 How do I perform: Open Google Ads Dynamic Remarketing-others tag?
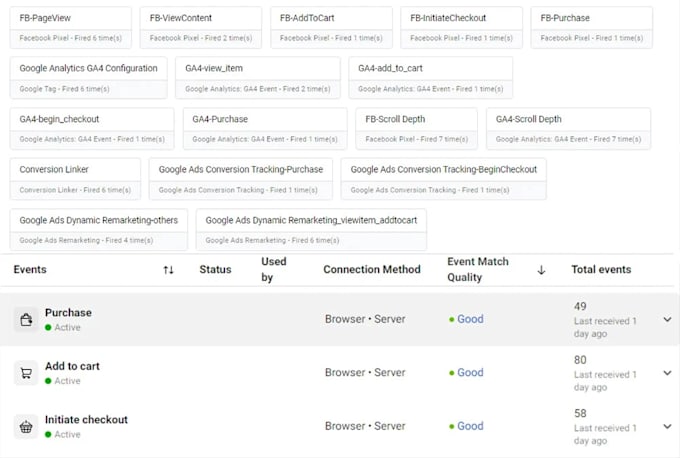[99, 229]
